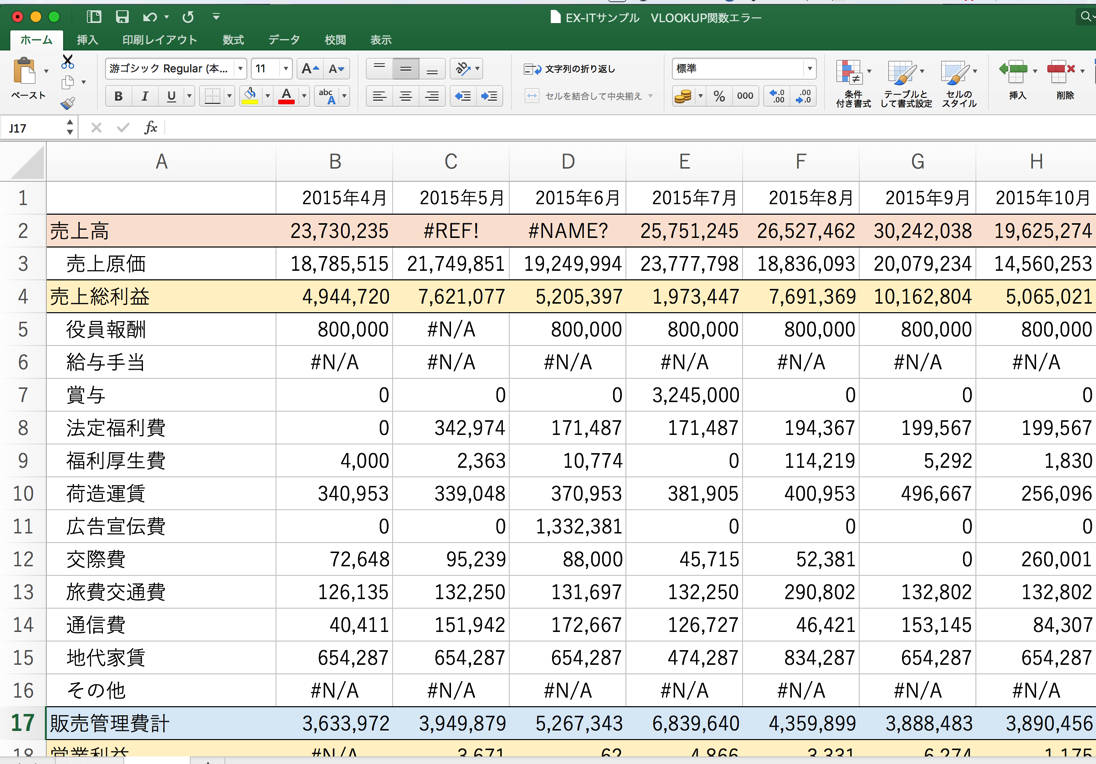Save the workbook with the floppy disk icon

point(122,17)
